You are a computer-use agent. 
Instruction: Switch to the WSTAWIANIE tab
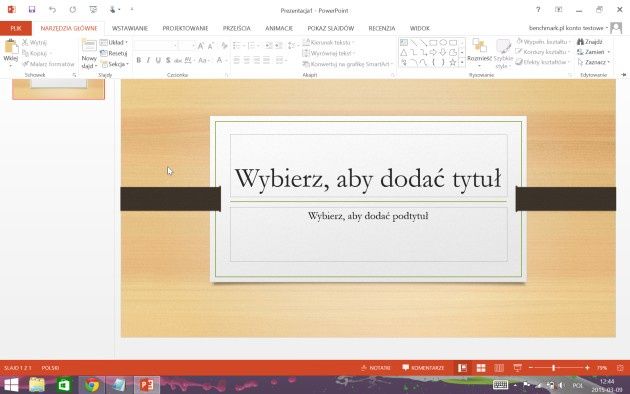click(x=130, y=28)
